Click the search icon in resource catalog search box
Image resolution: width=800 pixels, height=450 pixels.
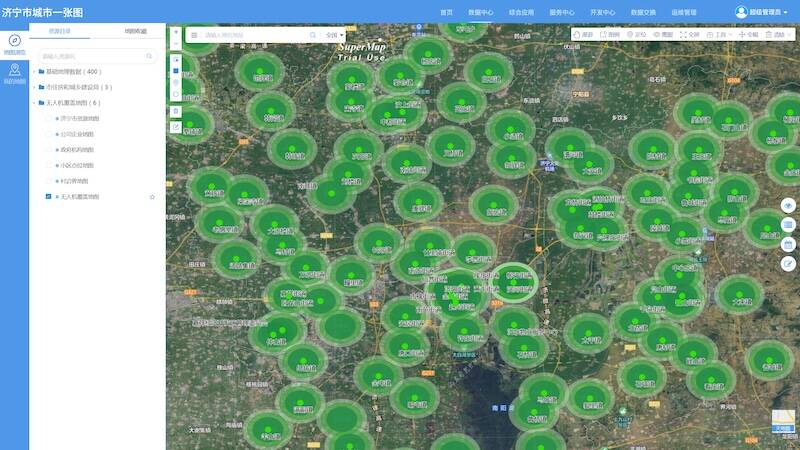pos(149,56)
